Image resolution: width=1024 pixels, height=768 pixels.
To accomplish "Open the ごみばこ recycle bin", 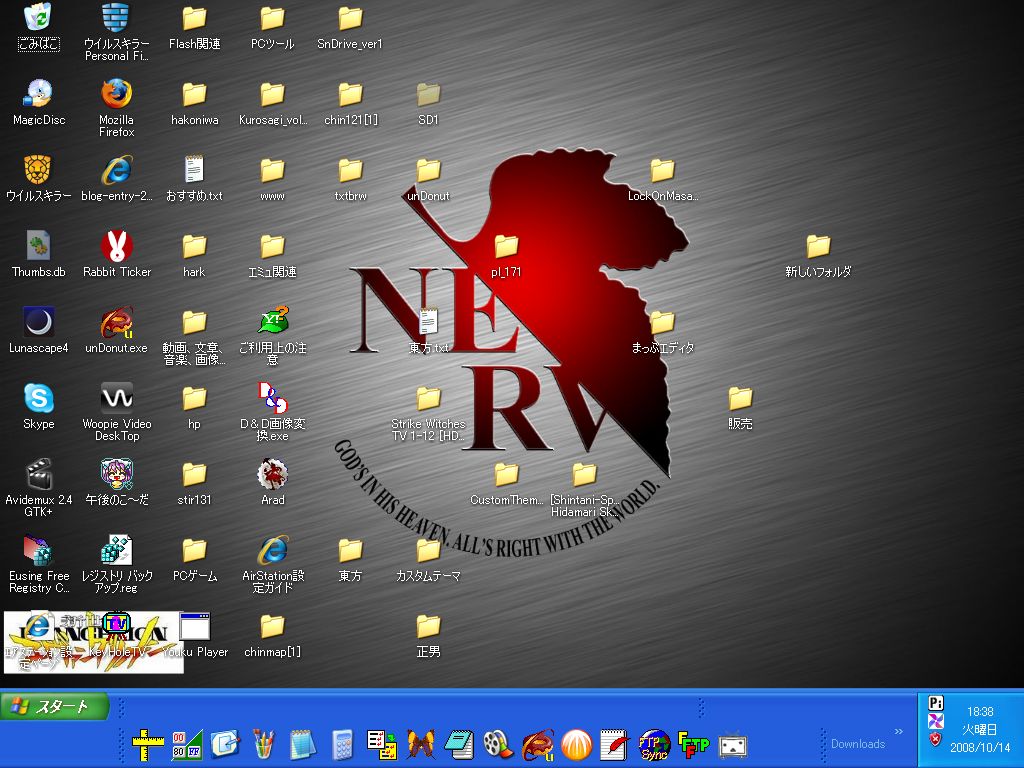I will tap(39, 19).
